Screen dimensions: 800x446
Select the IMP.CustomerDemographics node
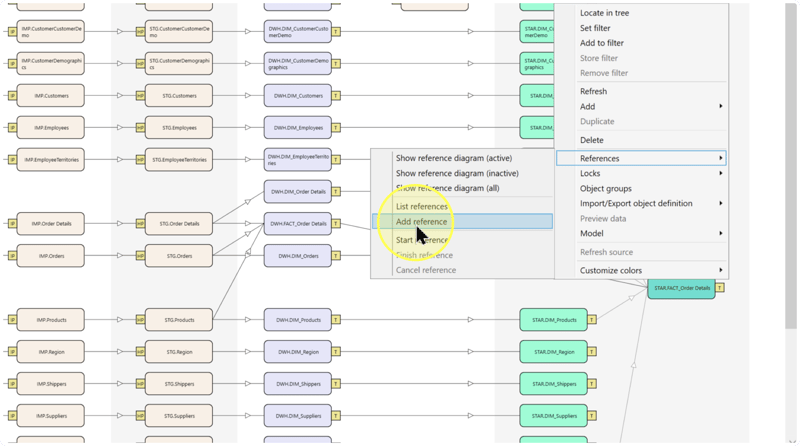(x=51, y=63)
